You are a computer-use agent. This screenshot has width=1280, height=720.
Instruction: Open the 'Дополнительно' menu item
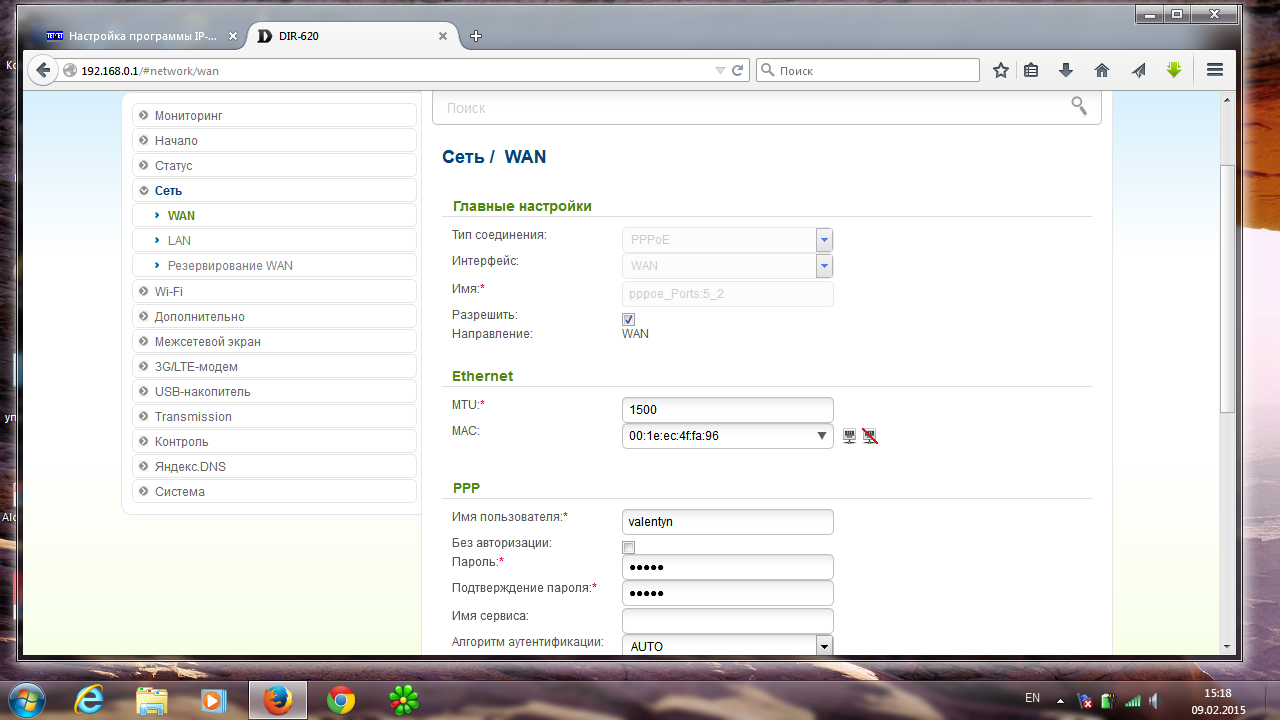click(x=274, y=316)
